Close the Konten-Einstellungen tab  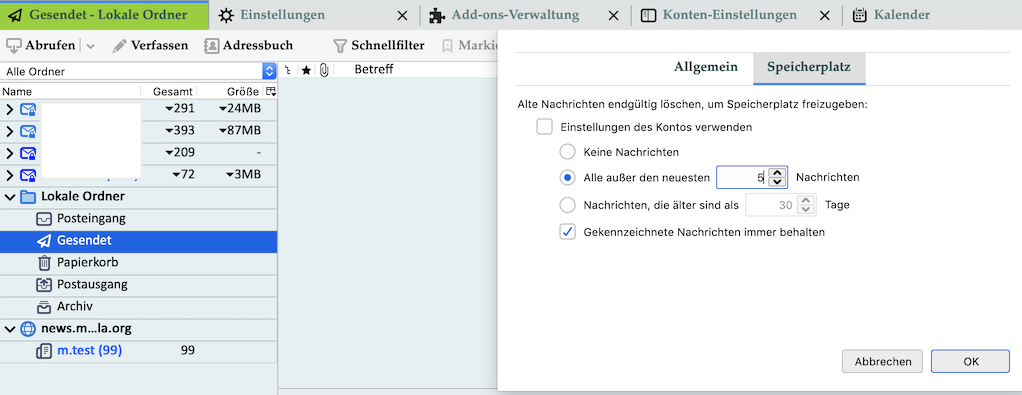825,16
